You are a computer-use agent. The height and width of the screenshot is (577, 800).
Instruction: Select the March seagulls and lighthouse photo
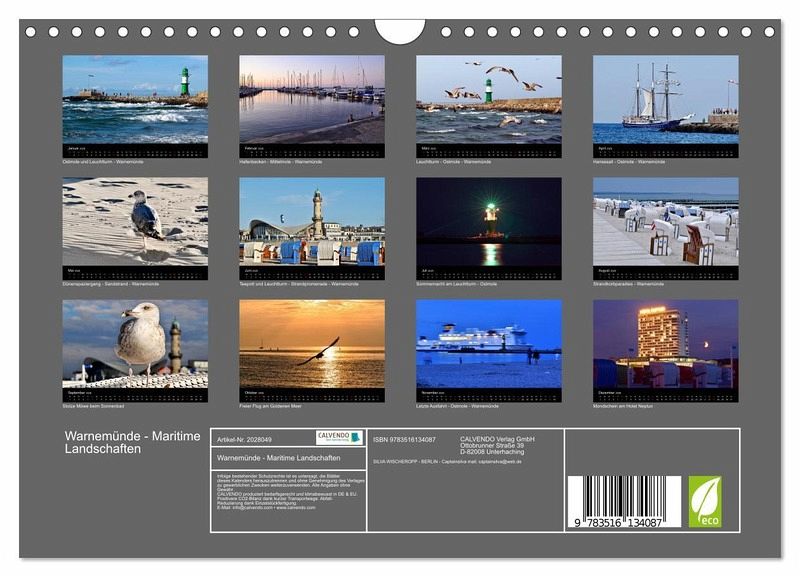[x=488, y=99]
